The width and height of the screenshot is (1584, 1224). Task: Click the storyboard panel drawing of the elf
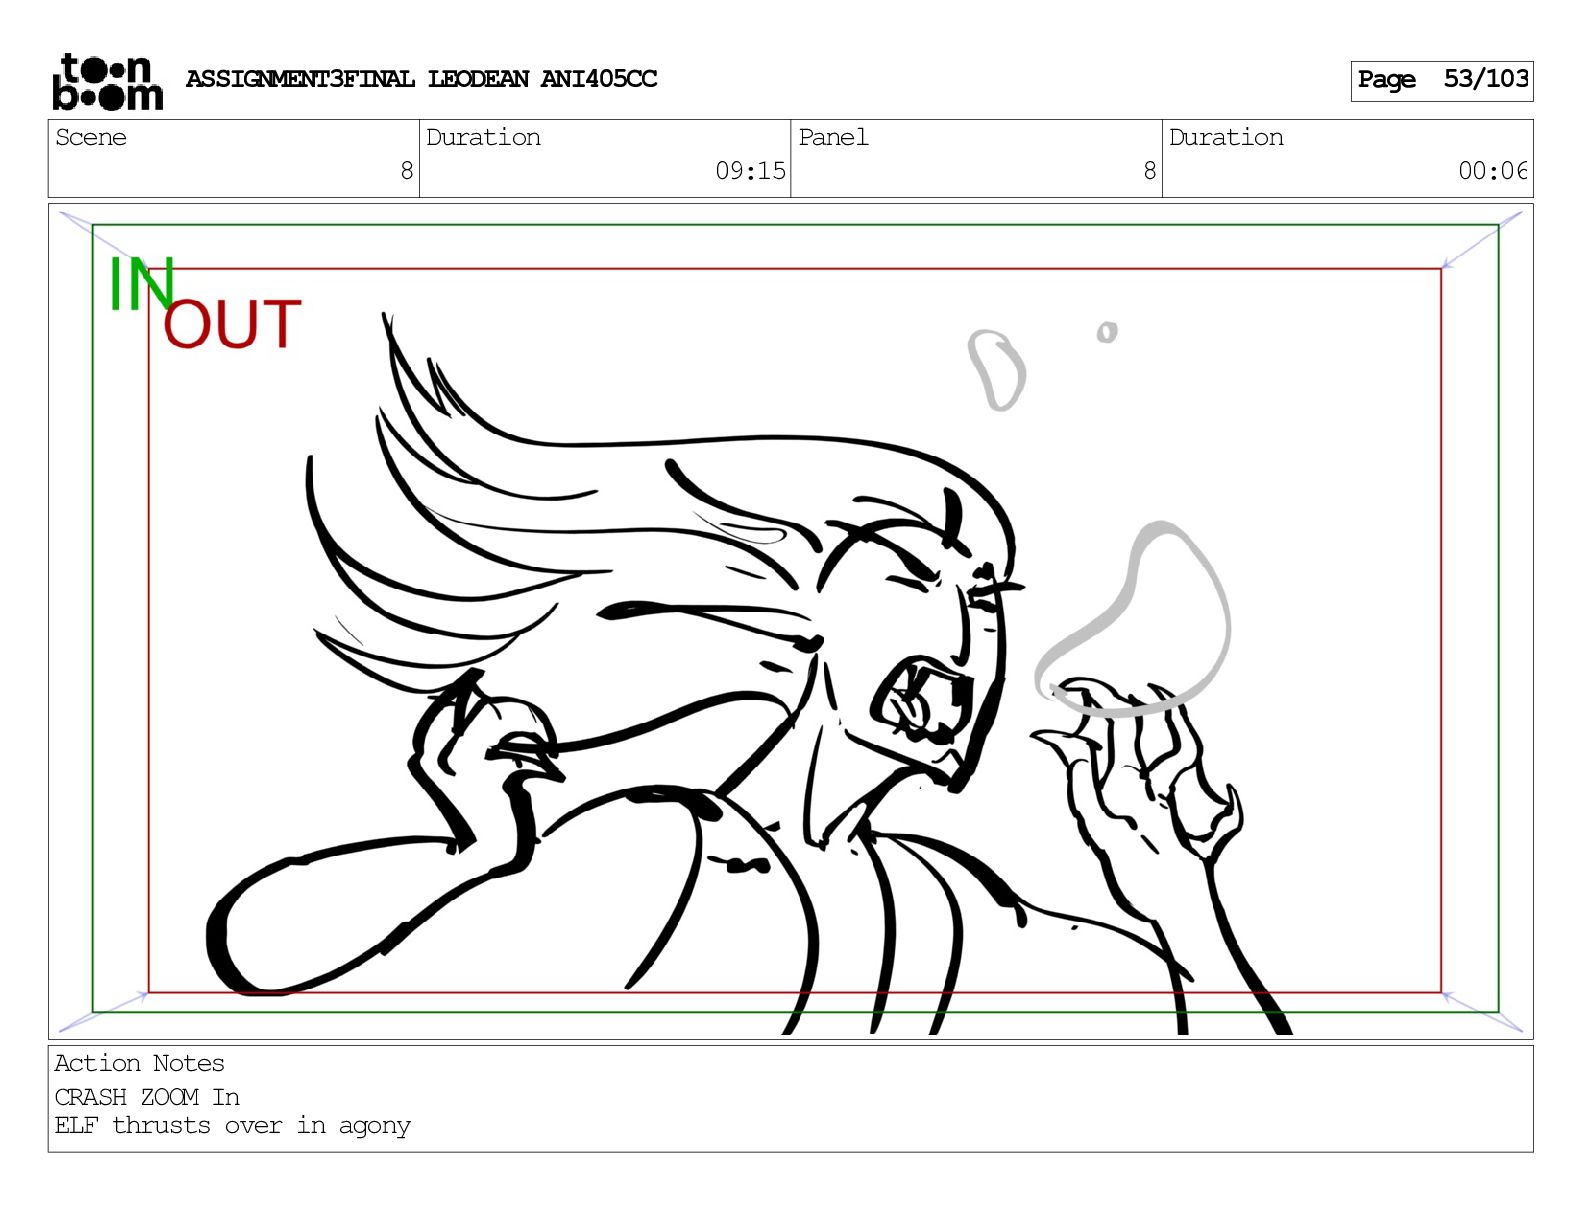[790, 621]
